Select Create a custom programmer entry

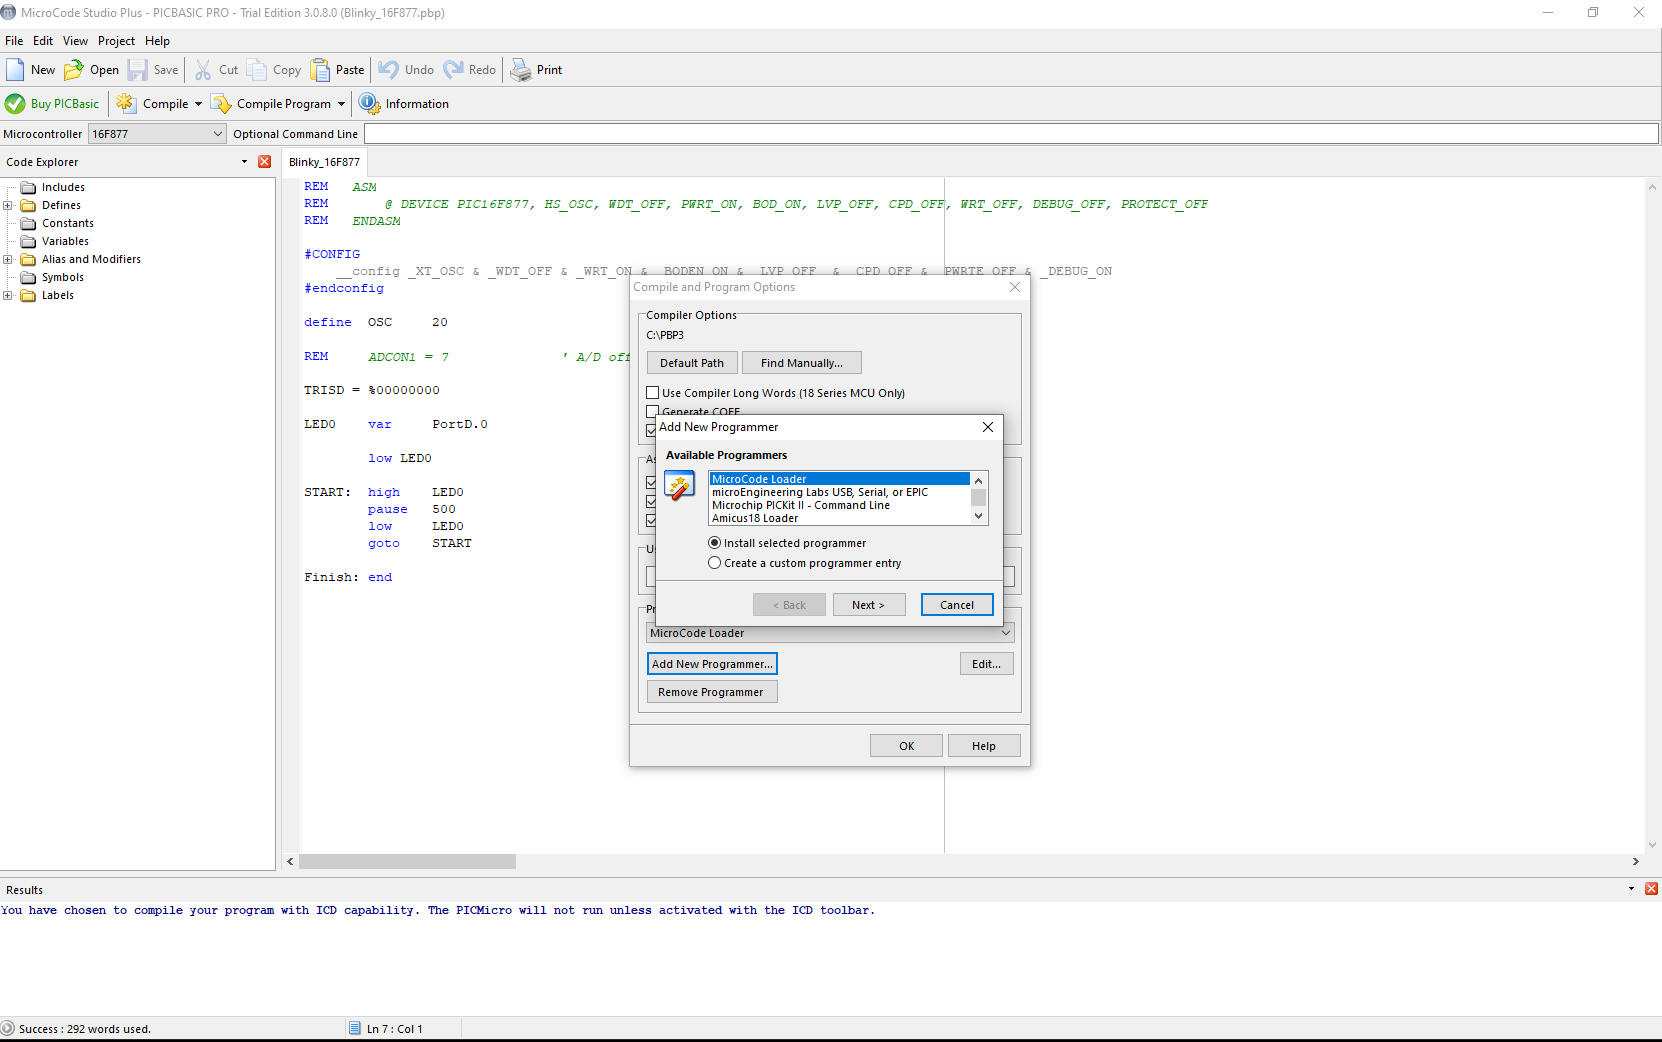714,563
